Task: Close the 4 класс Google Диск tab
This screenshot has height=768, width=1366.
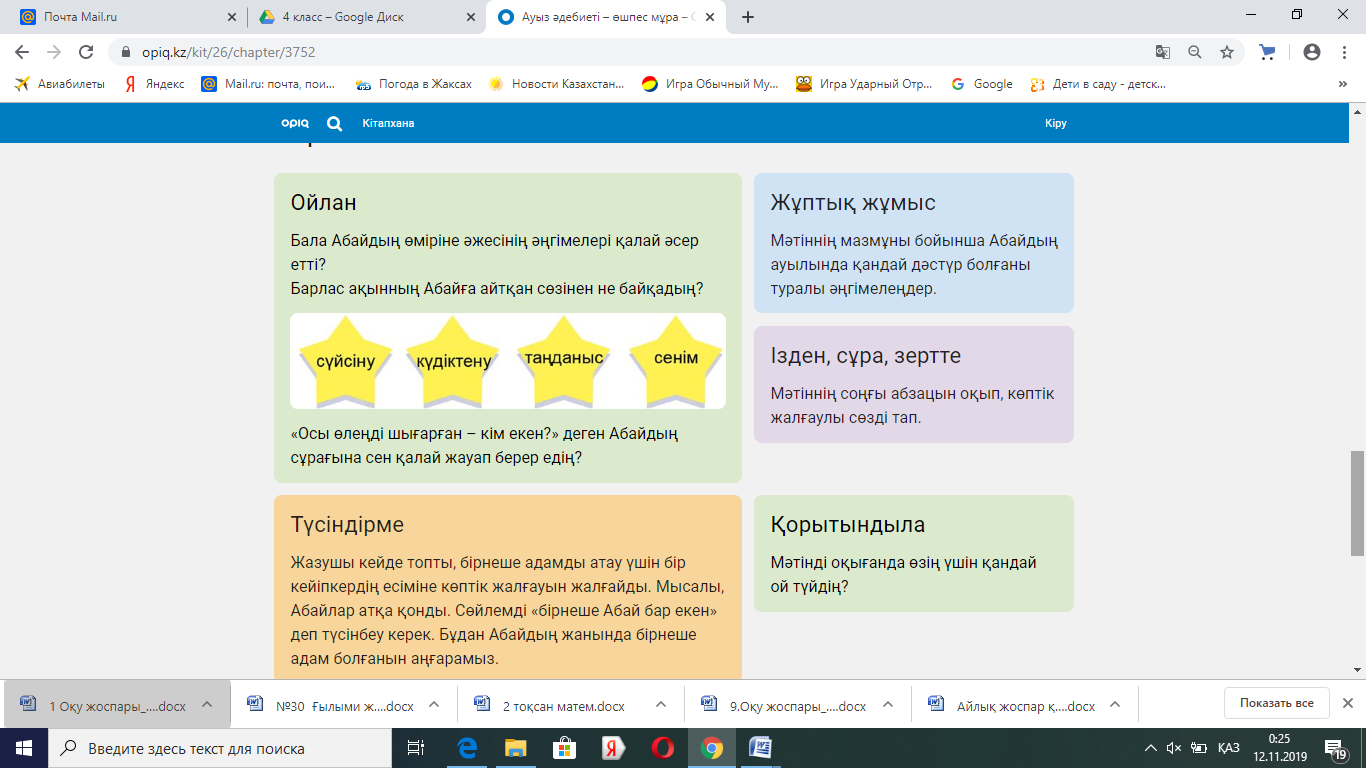Action: [x=470, y=17]
